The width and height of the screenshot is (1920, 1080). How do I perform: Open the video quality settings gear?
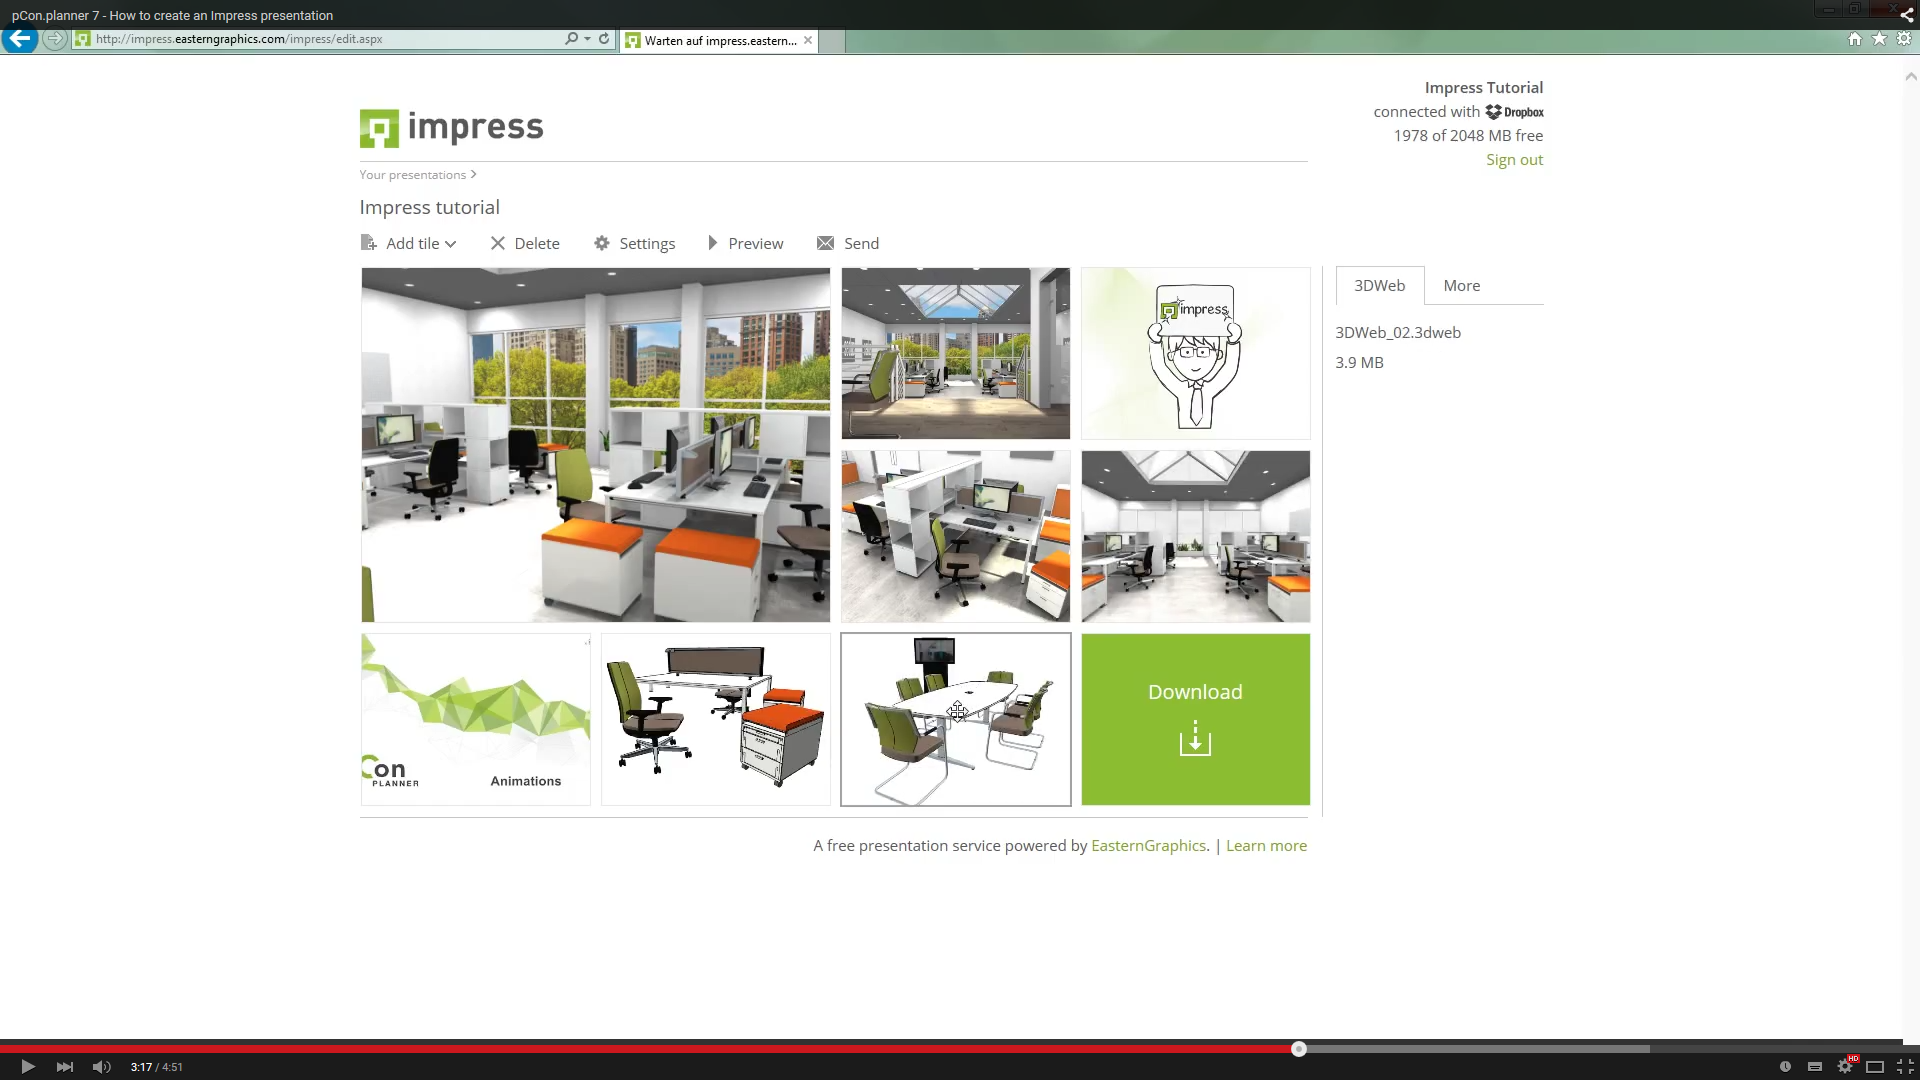coord(1845,1067)
